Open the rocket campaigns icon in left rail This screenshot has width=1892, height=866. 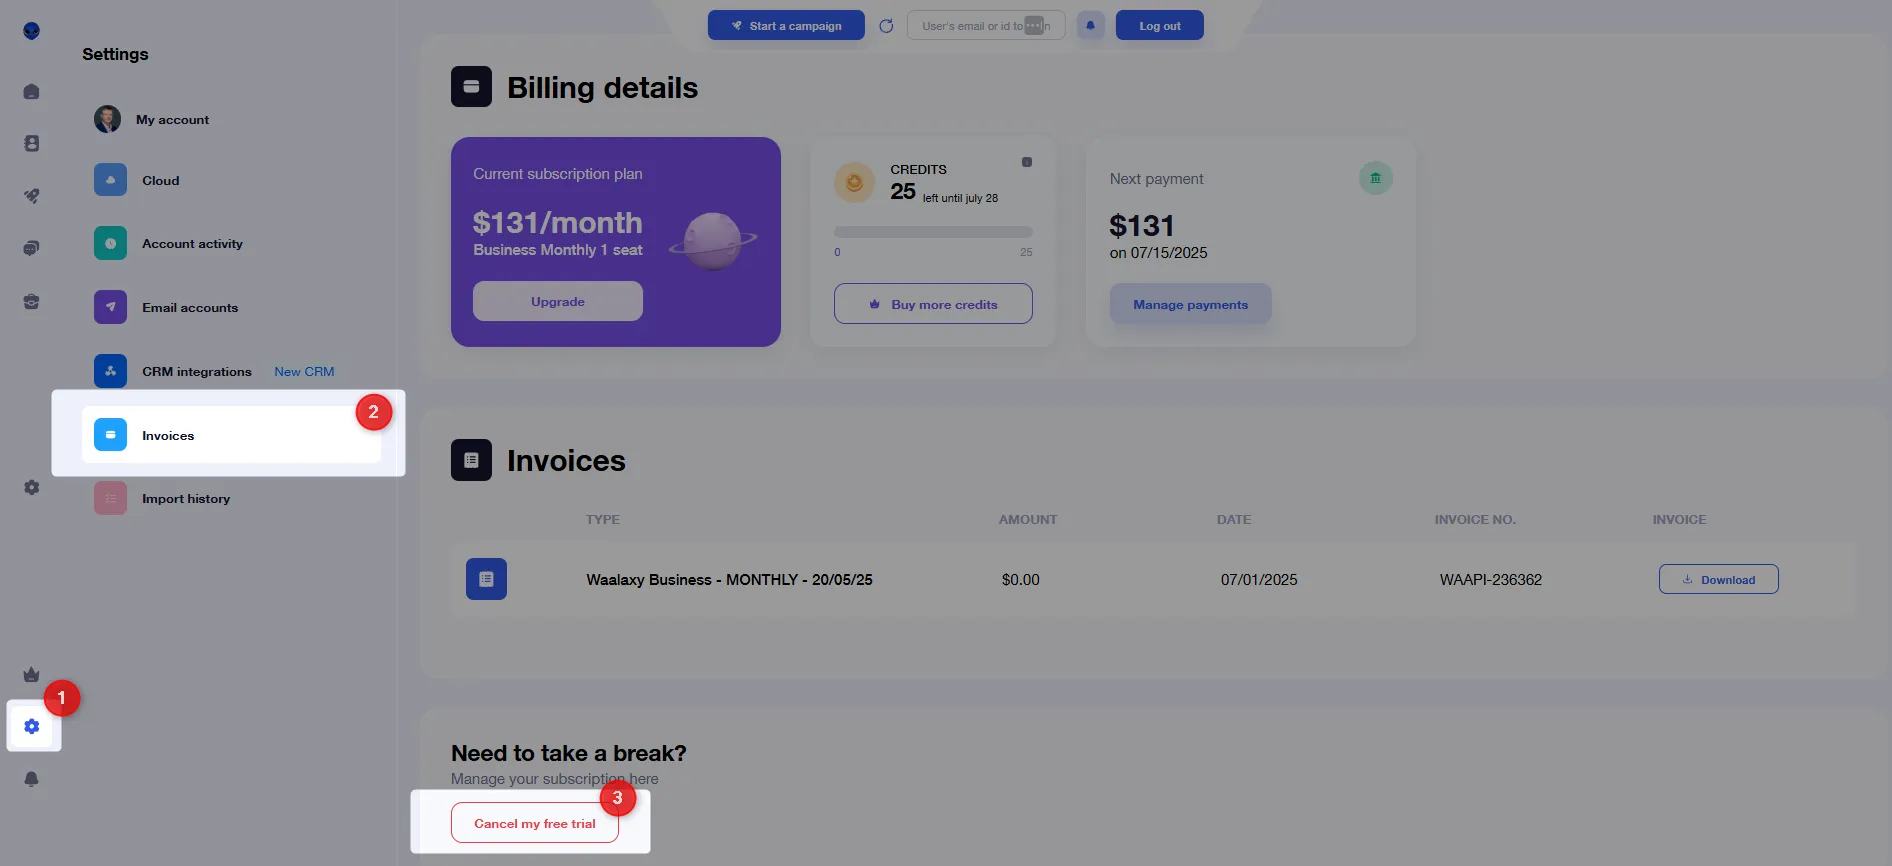pyautogui.click(x=32, y=196)
